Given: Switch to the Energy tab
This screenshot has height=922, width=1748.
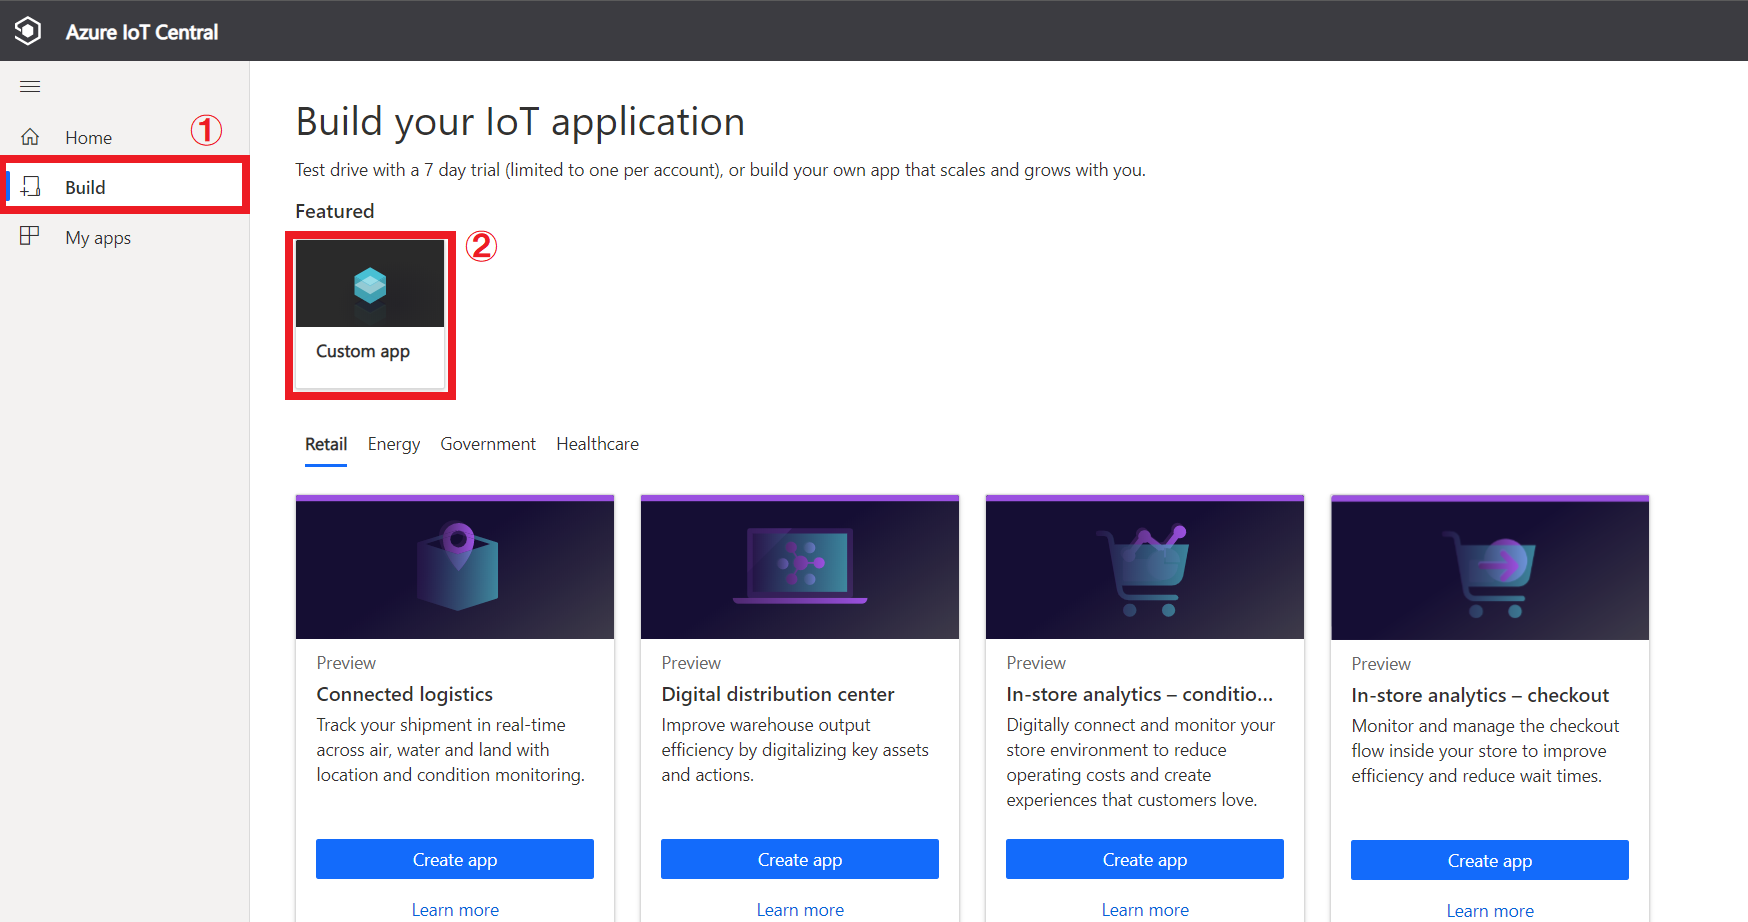Looking at the screenshot, I should click(393, 444).
